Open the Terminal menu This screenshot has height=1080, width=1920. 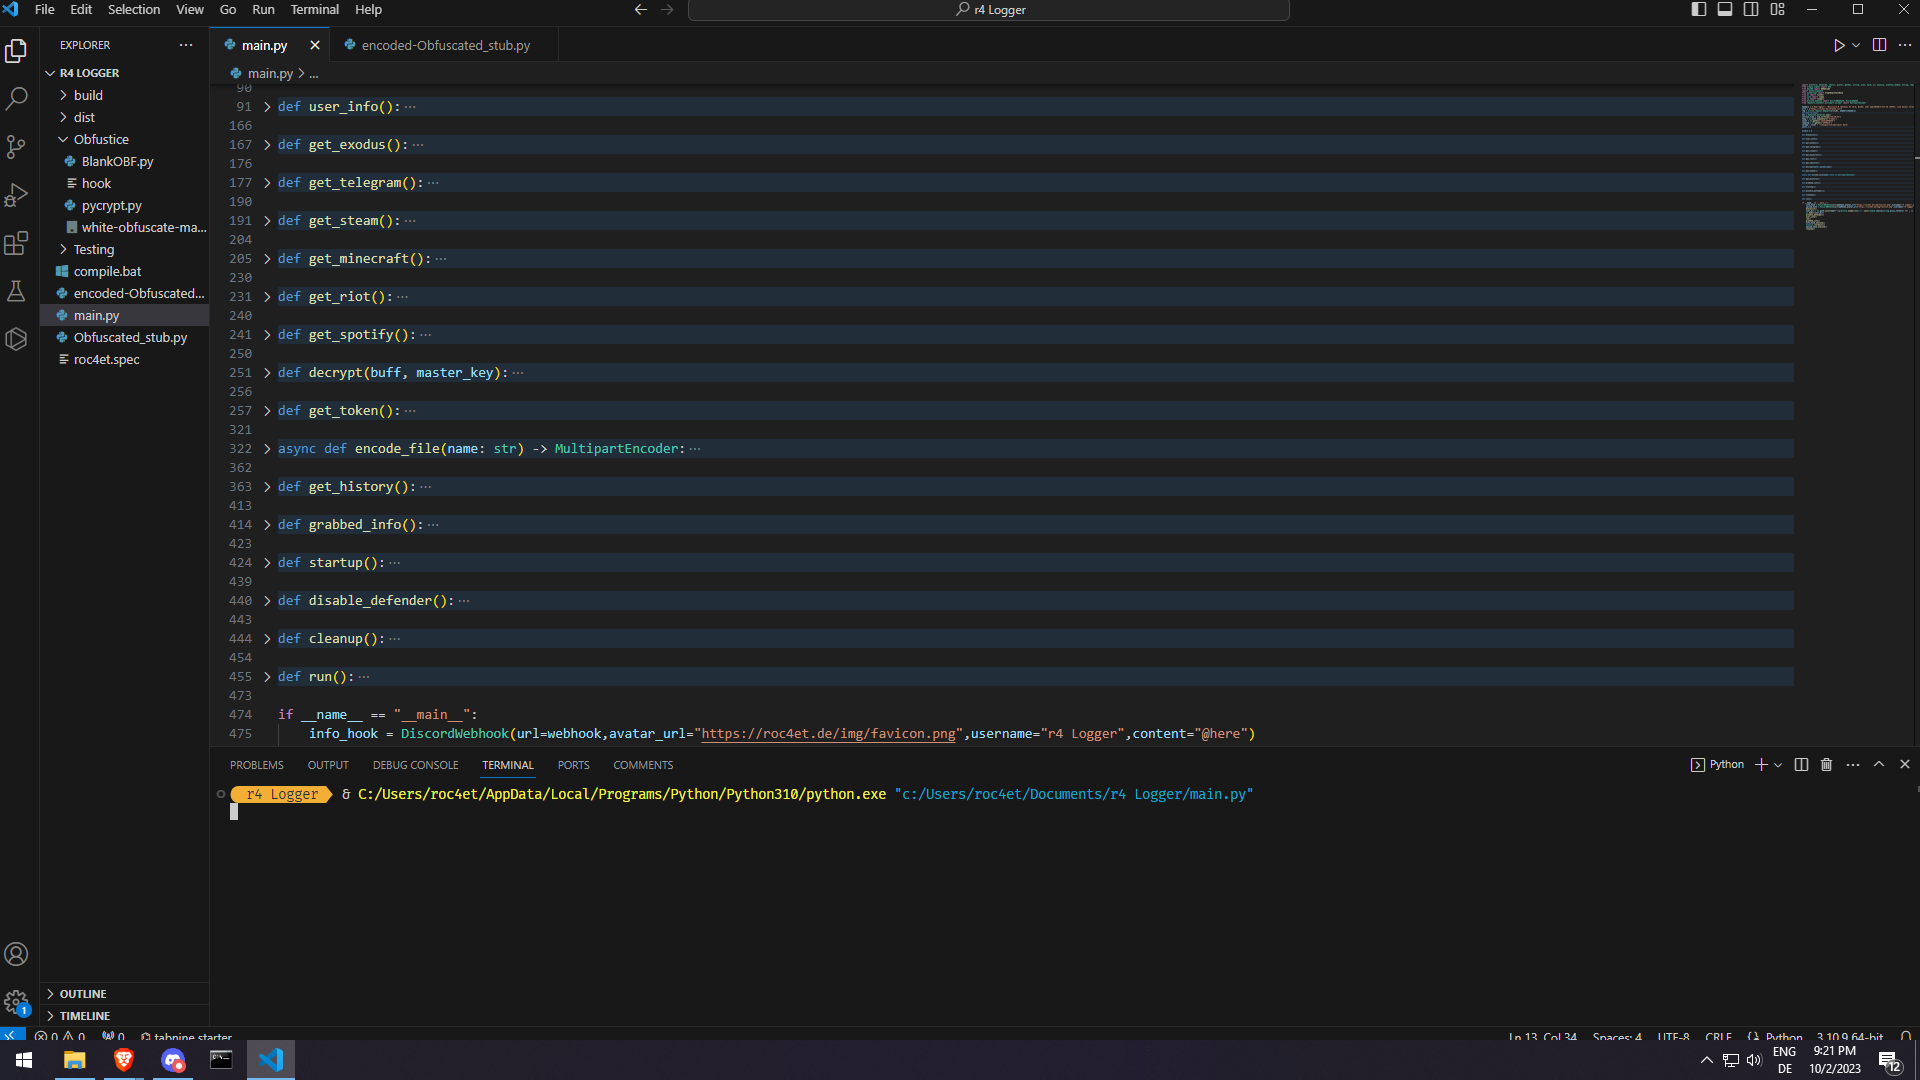point(315,10)
